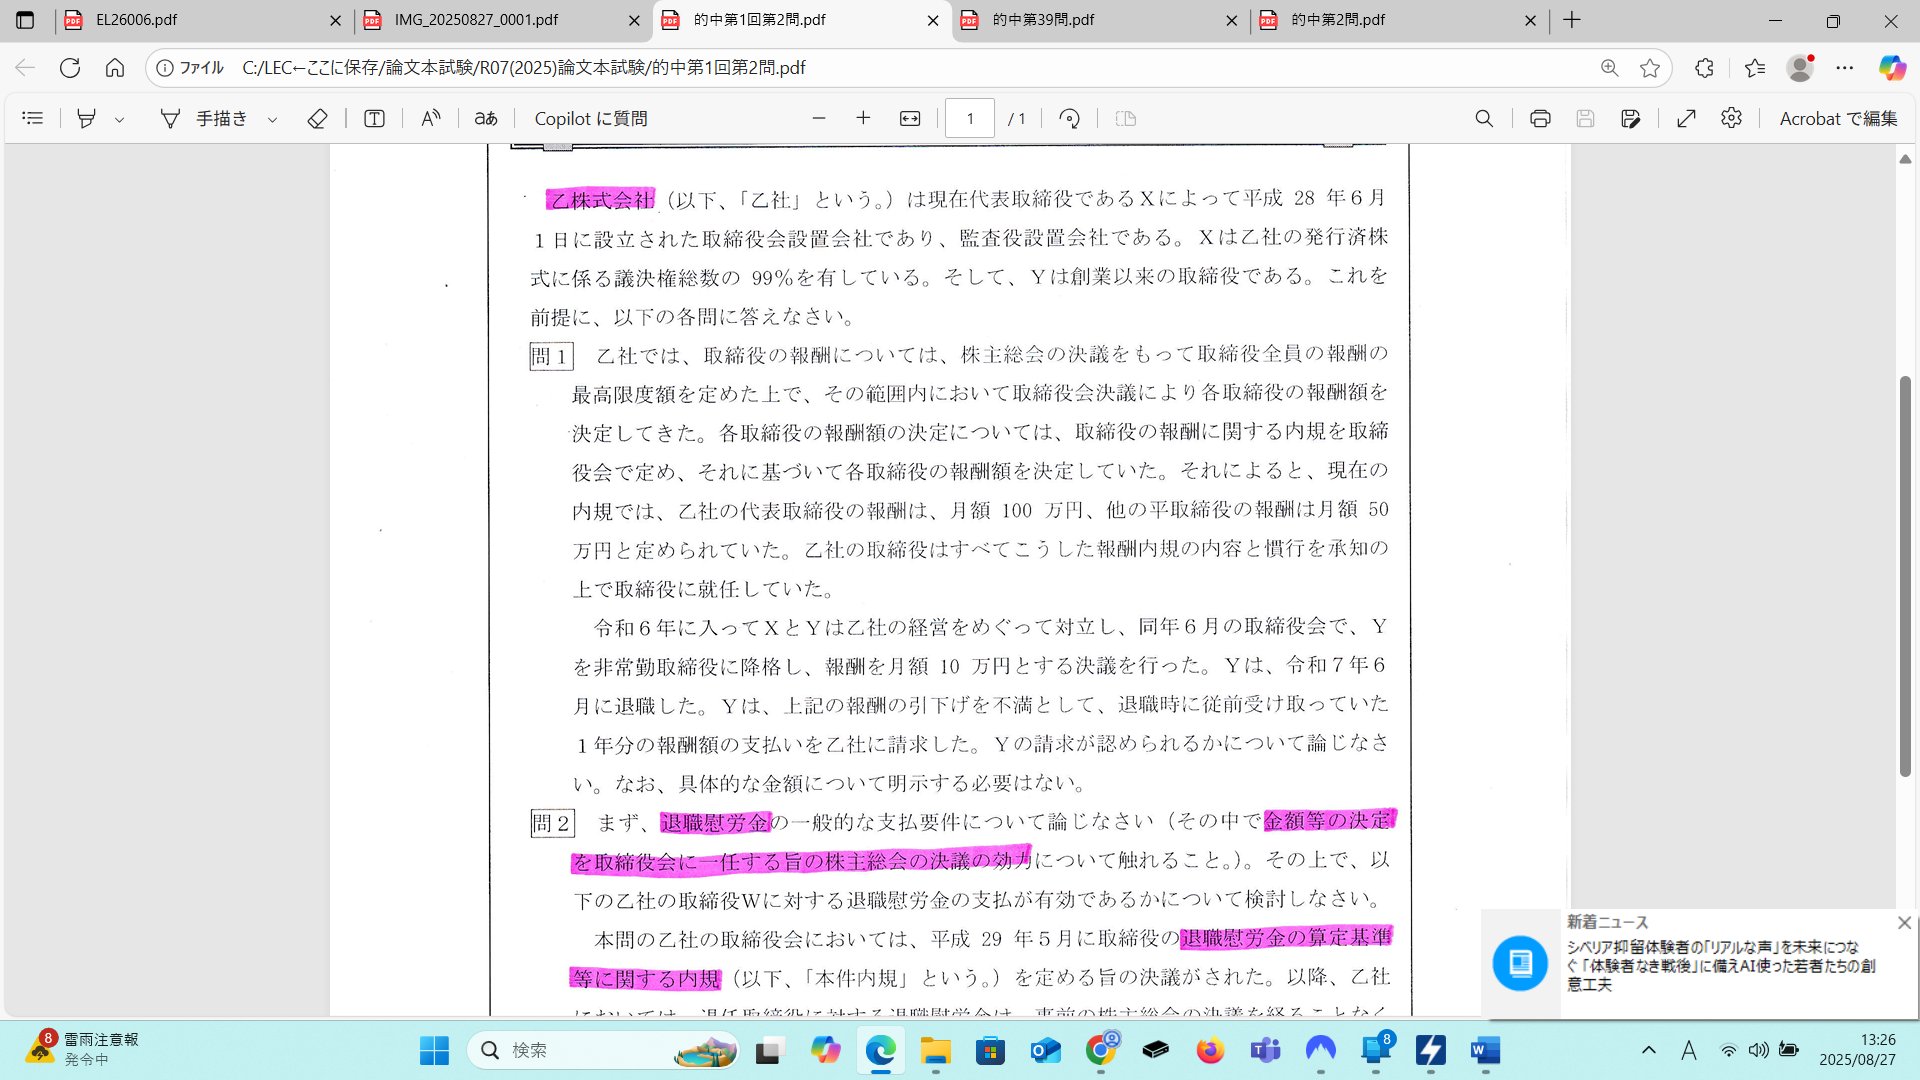The height and width of the screenshot is (1080, 1920).
Task: Click Acrobat で編集 button
Action: (1837, 118)
